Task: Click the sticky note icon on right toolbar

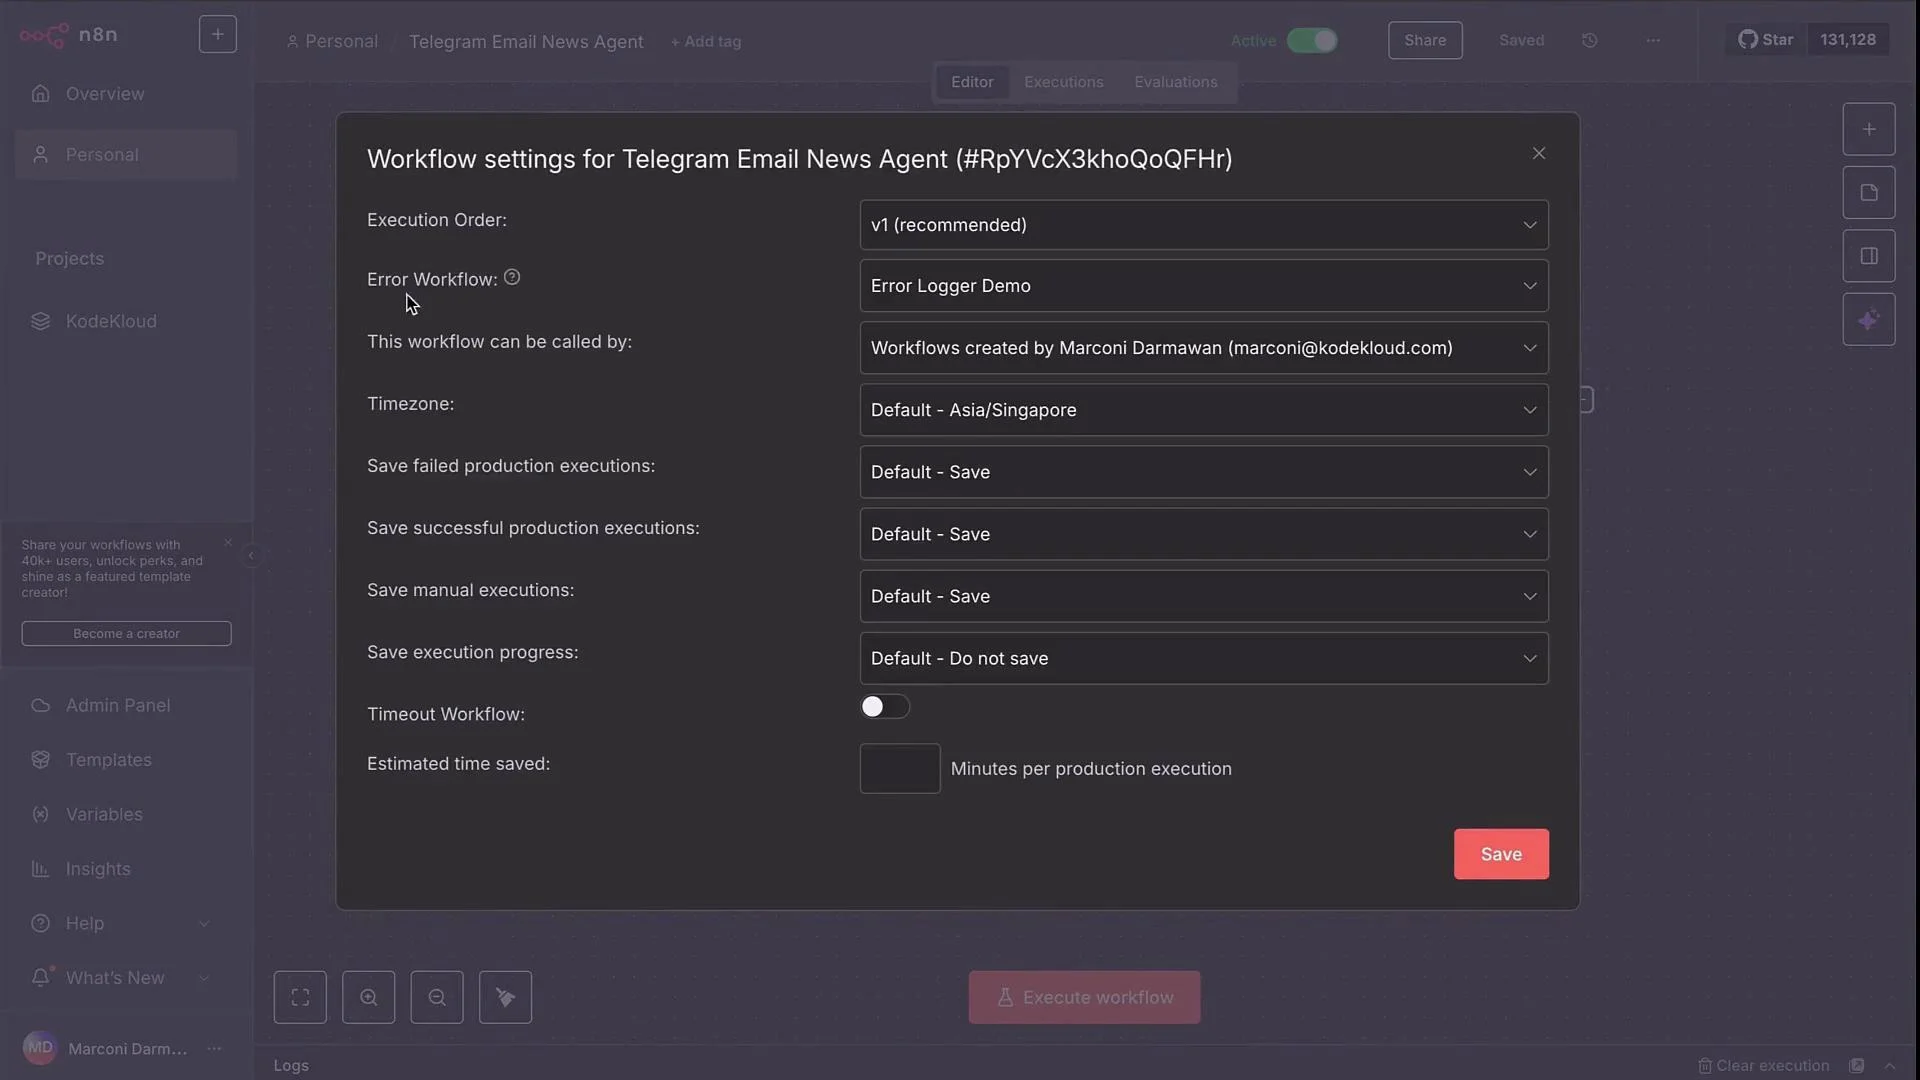Action: pos(1869,193)
